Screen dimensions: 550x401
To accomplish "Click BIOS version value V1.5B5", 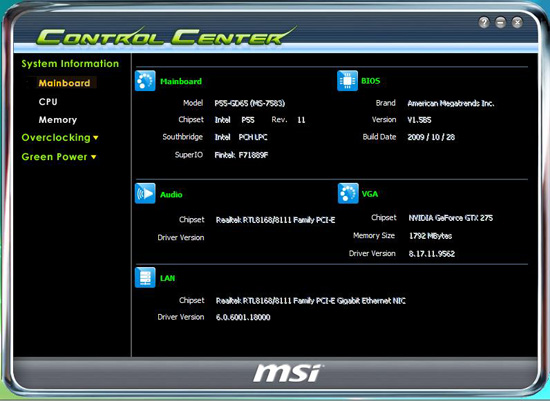I will [419, 120].
